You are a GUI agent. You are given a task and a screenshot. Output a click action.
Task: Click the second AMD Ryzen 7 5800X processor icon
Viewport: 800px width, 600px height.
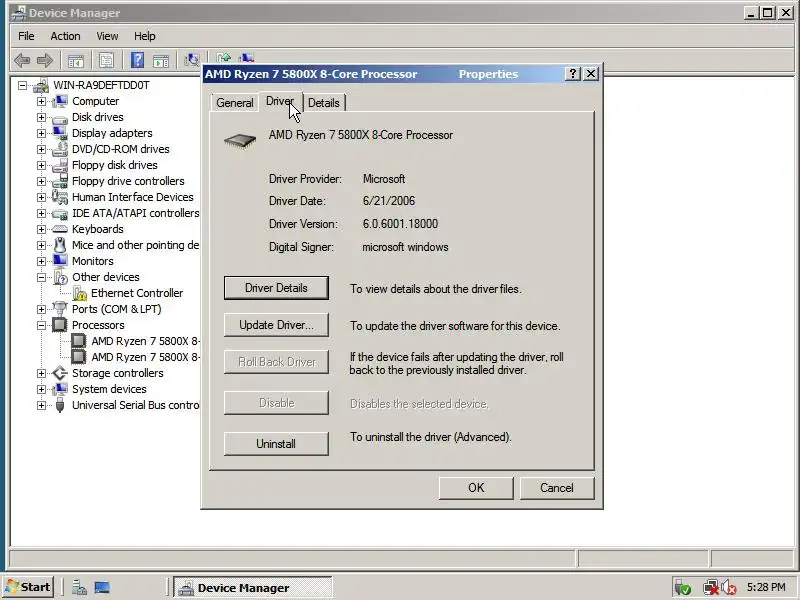79,357
